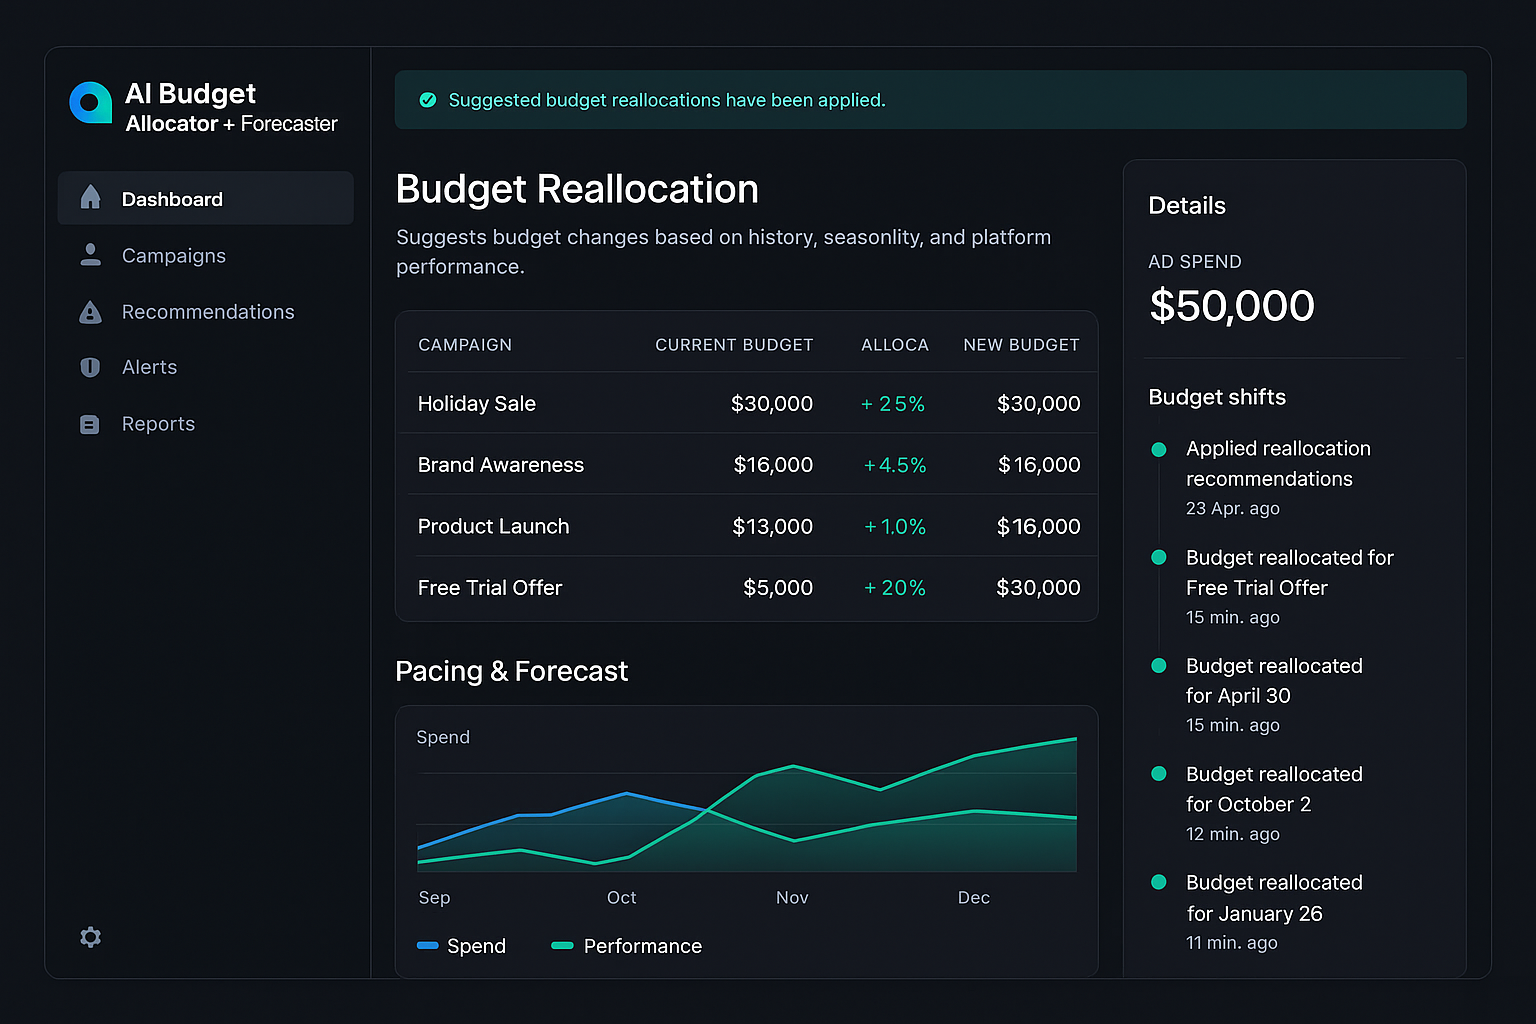Viewport: 1536px width, 1024px height.
Task: Click the green checkmark in confirmation banner
Action: [x=428, y=99]
